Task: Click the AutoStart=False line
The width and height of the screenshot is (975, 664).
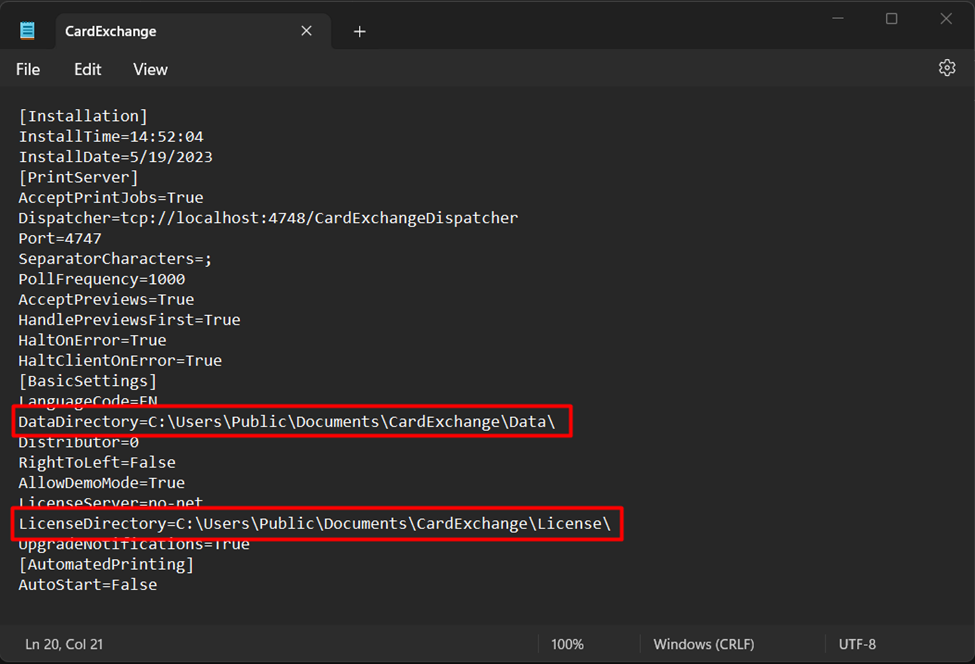Action: coord(88,585)
